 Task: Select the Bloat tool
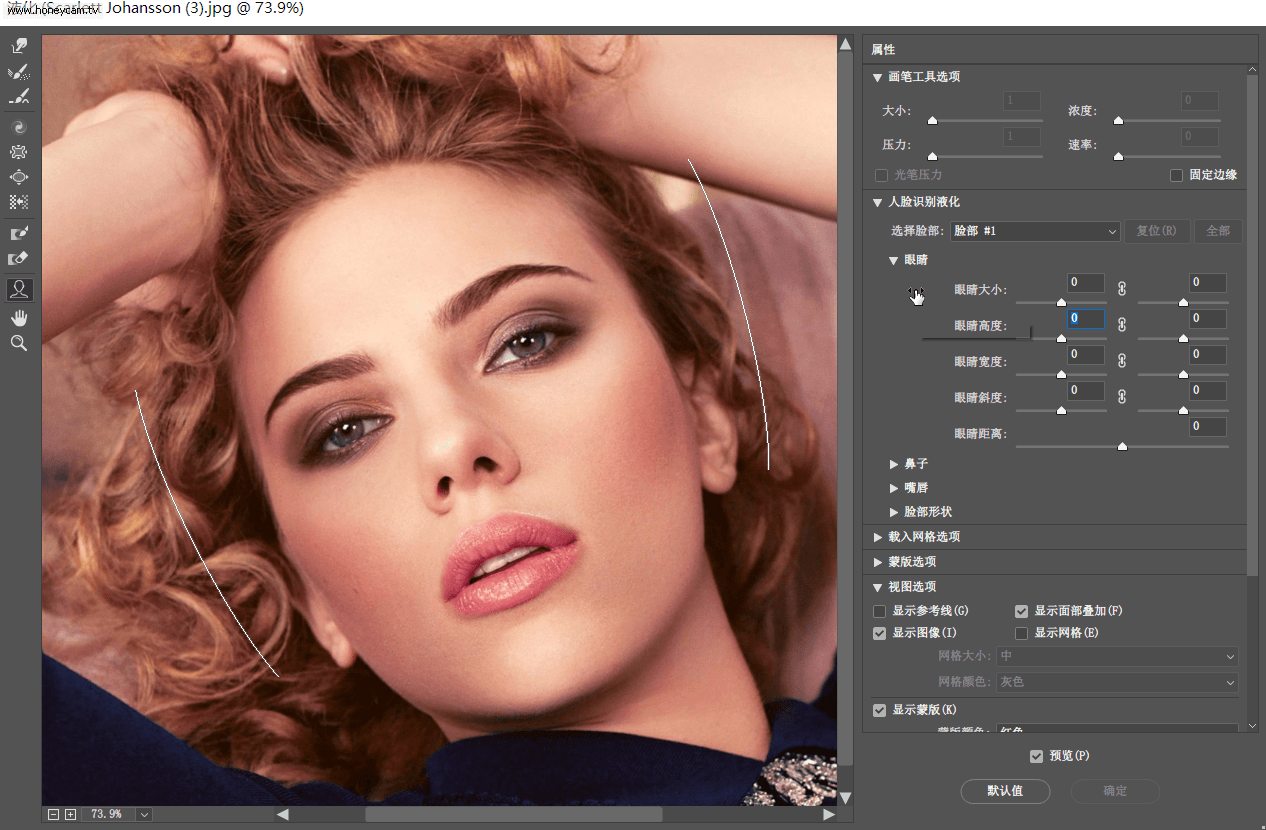[19, 177]
